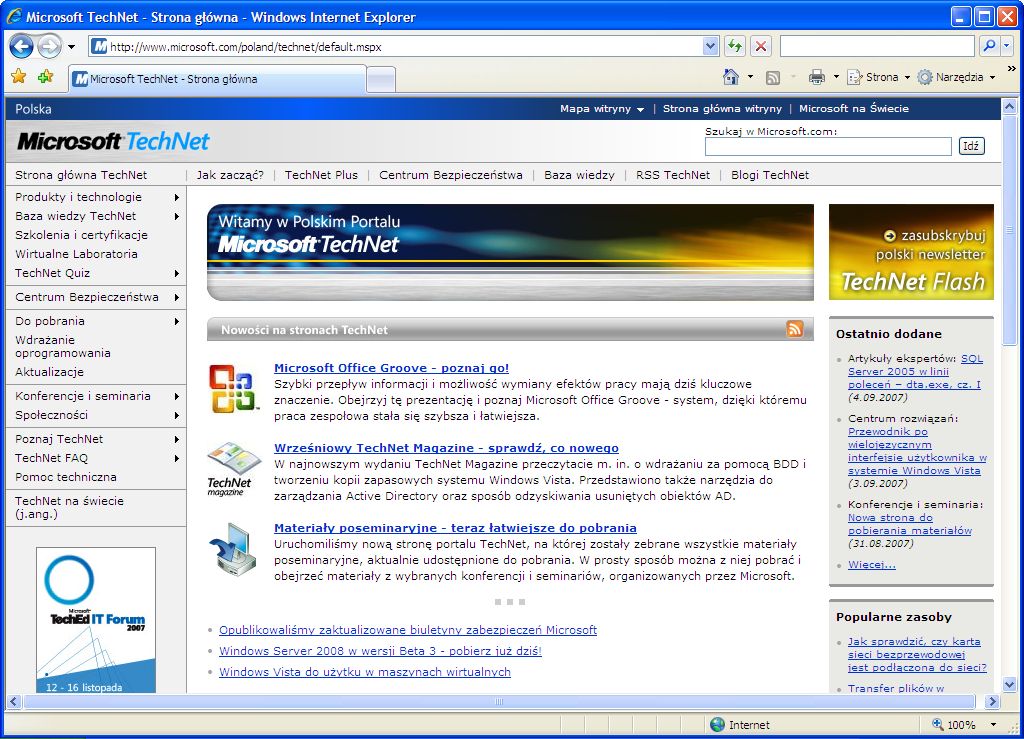Click the horizontal scrollbar right arrow
The image size is (1024, 739).
click(993, 702)
